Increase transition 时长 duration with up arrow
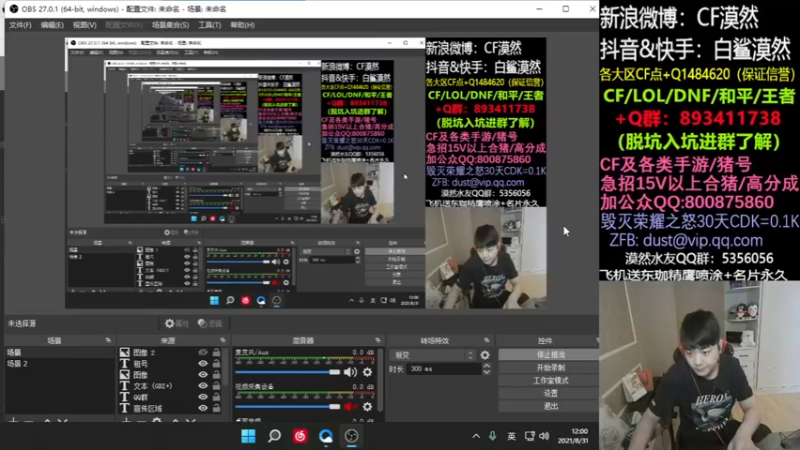The image size is (800, 450). point(486,366)
